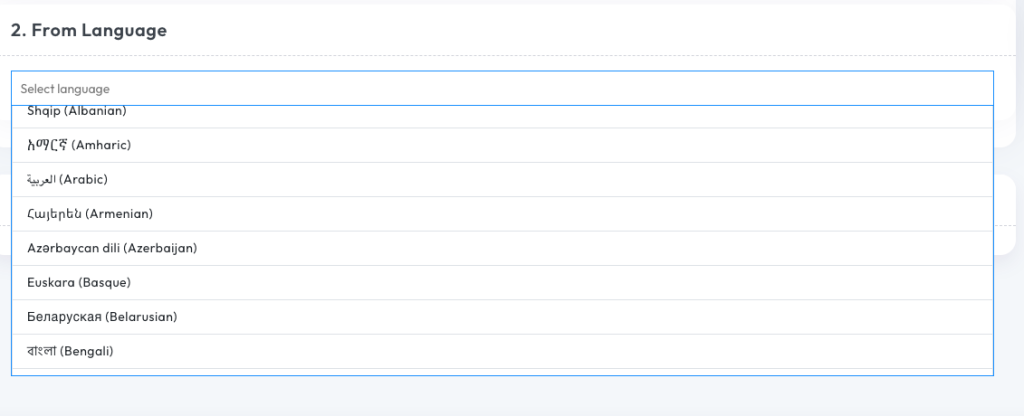Choose Azərbaycan dili (Azerbaijan) option
1024x416 pixels.
point(112,248)
